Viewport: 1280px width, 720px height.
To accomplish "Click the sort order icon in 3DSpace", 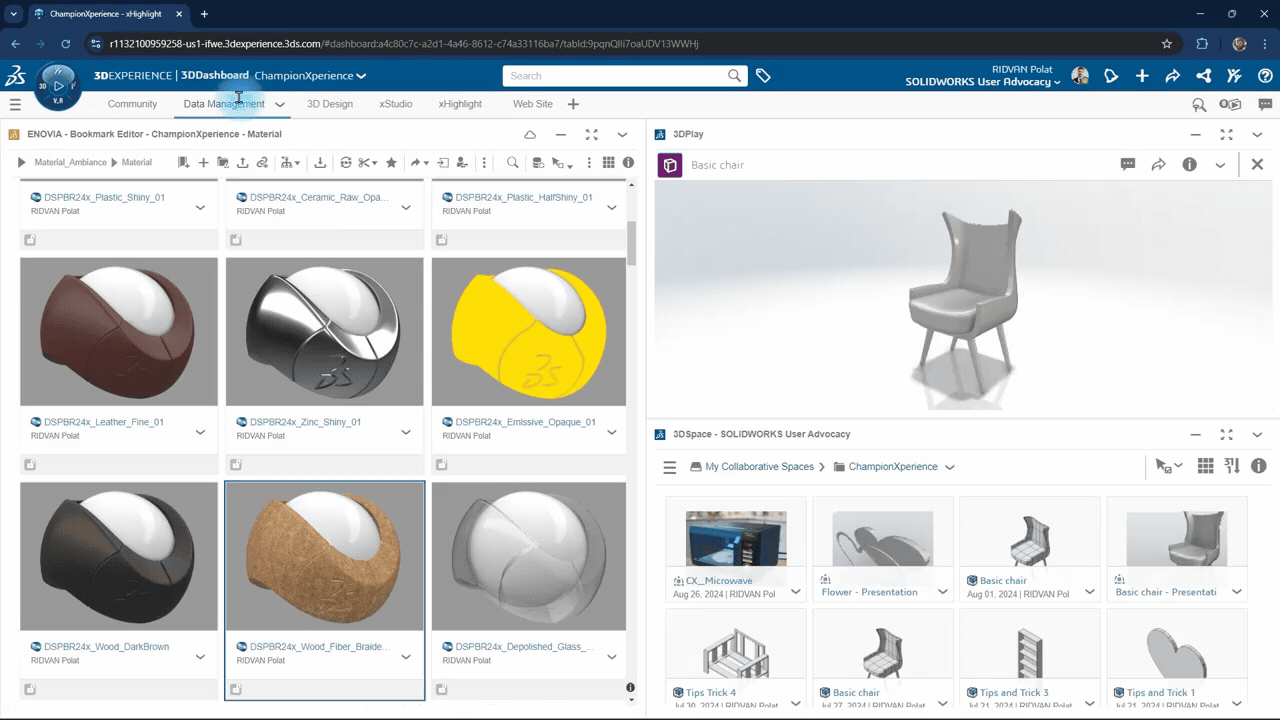I will click(1232, 466).
